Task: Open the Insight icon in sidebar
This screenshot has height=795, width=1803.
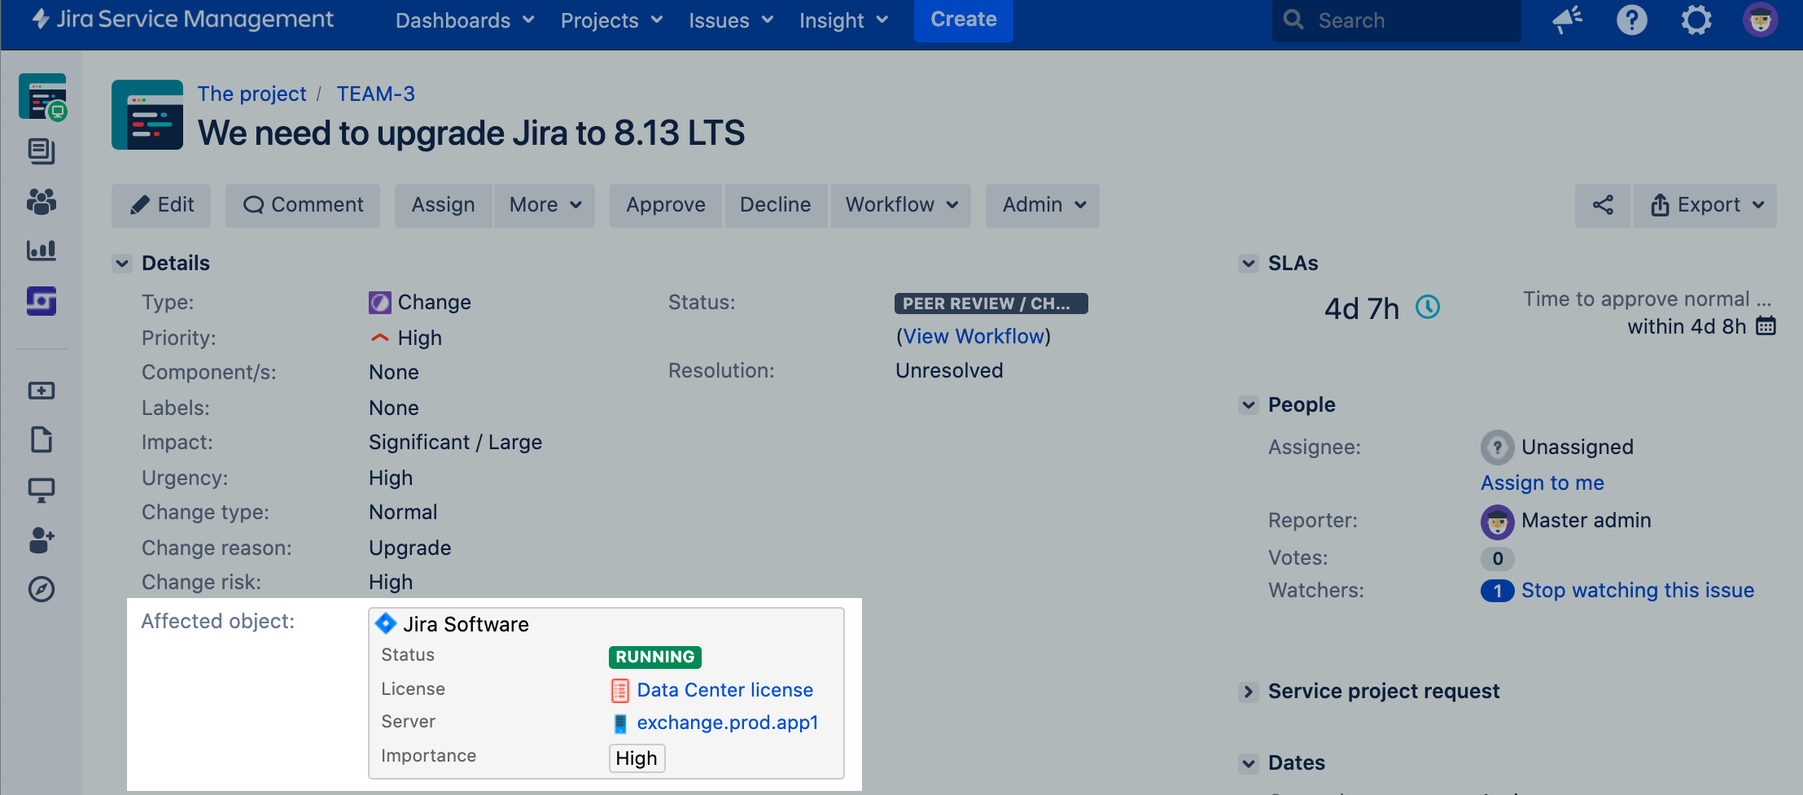Action: [41, 300]
